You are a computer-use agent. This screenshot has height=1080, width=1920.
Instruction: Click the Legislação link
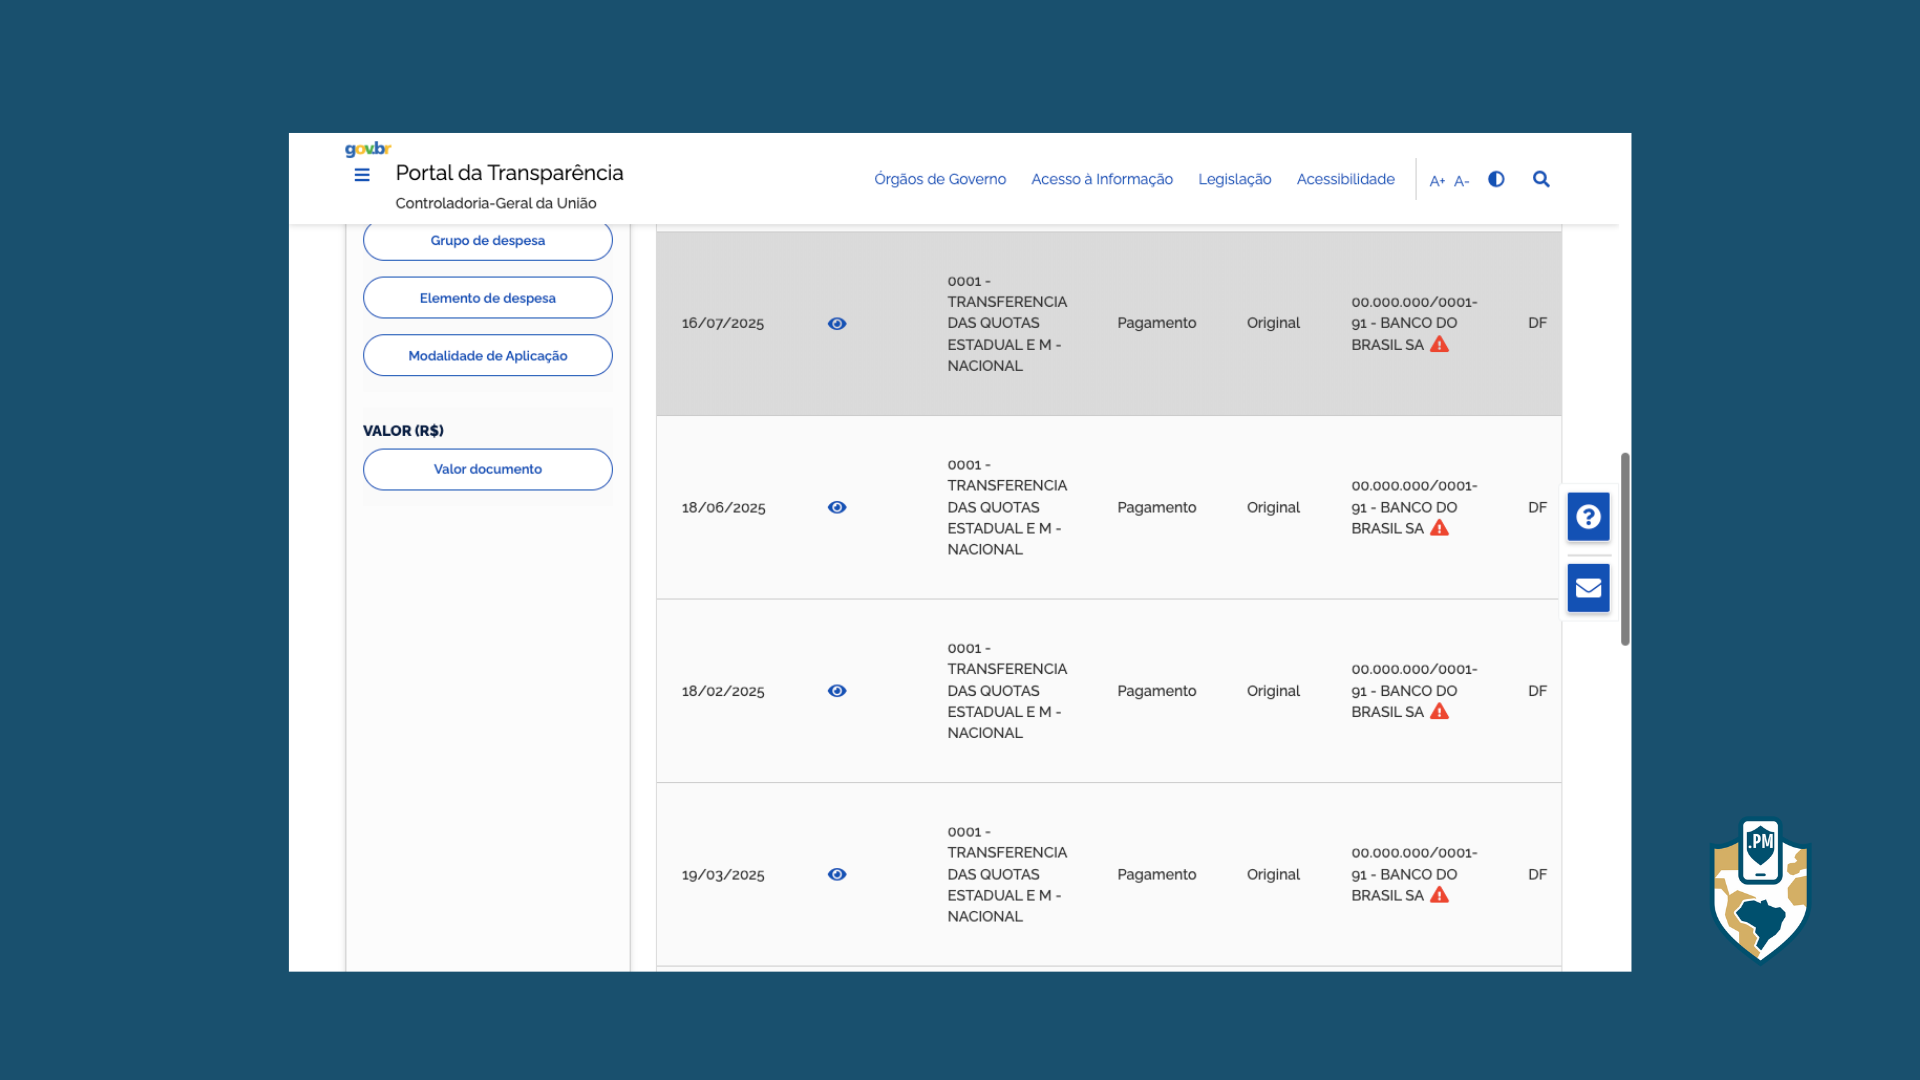1234,179
